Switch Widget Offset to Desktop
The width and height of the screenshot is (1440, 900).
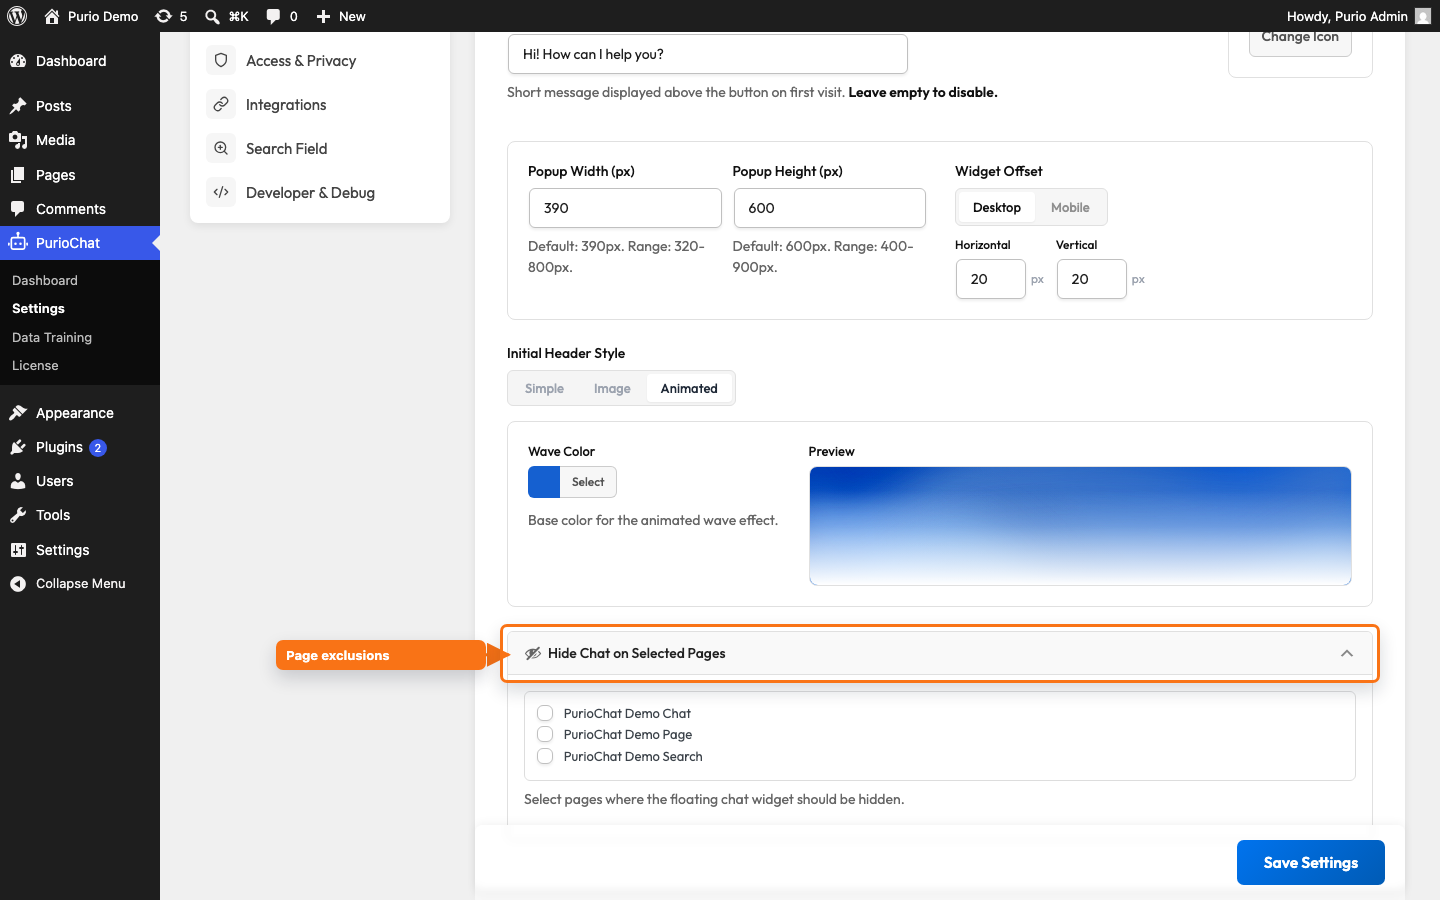click(997, 207)
